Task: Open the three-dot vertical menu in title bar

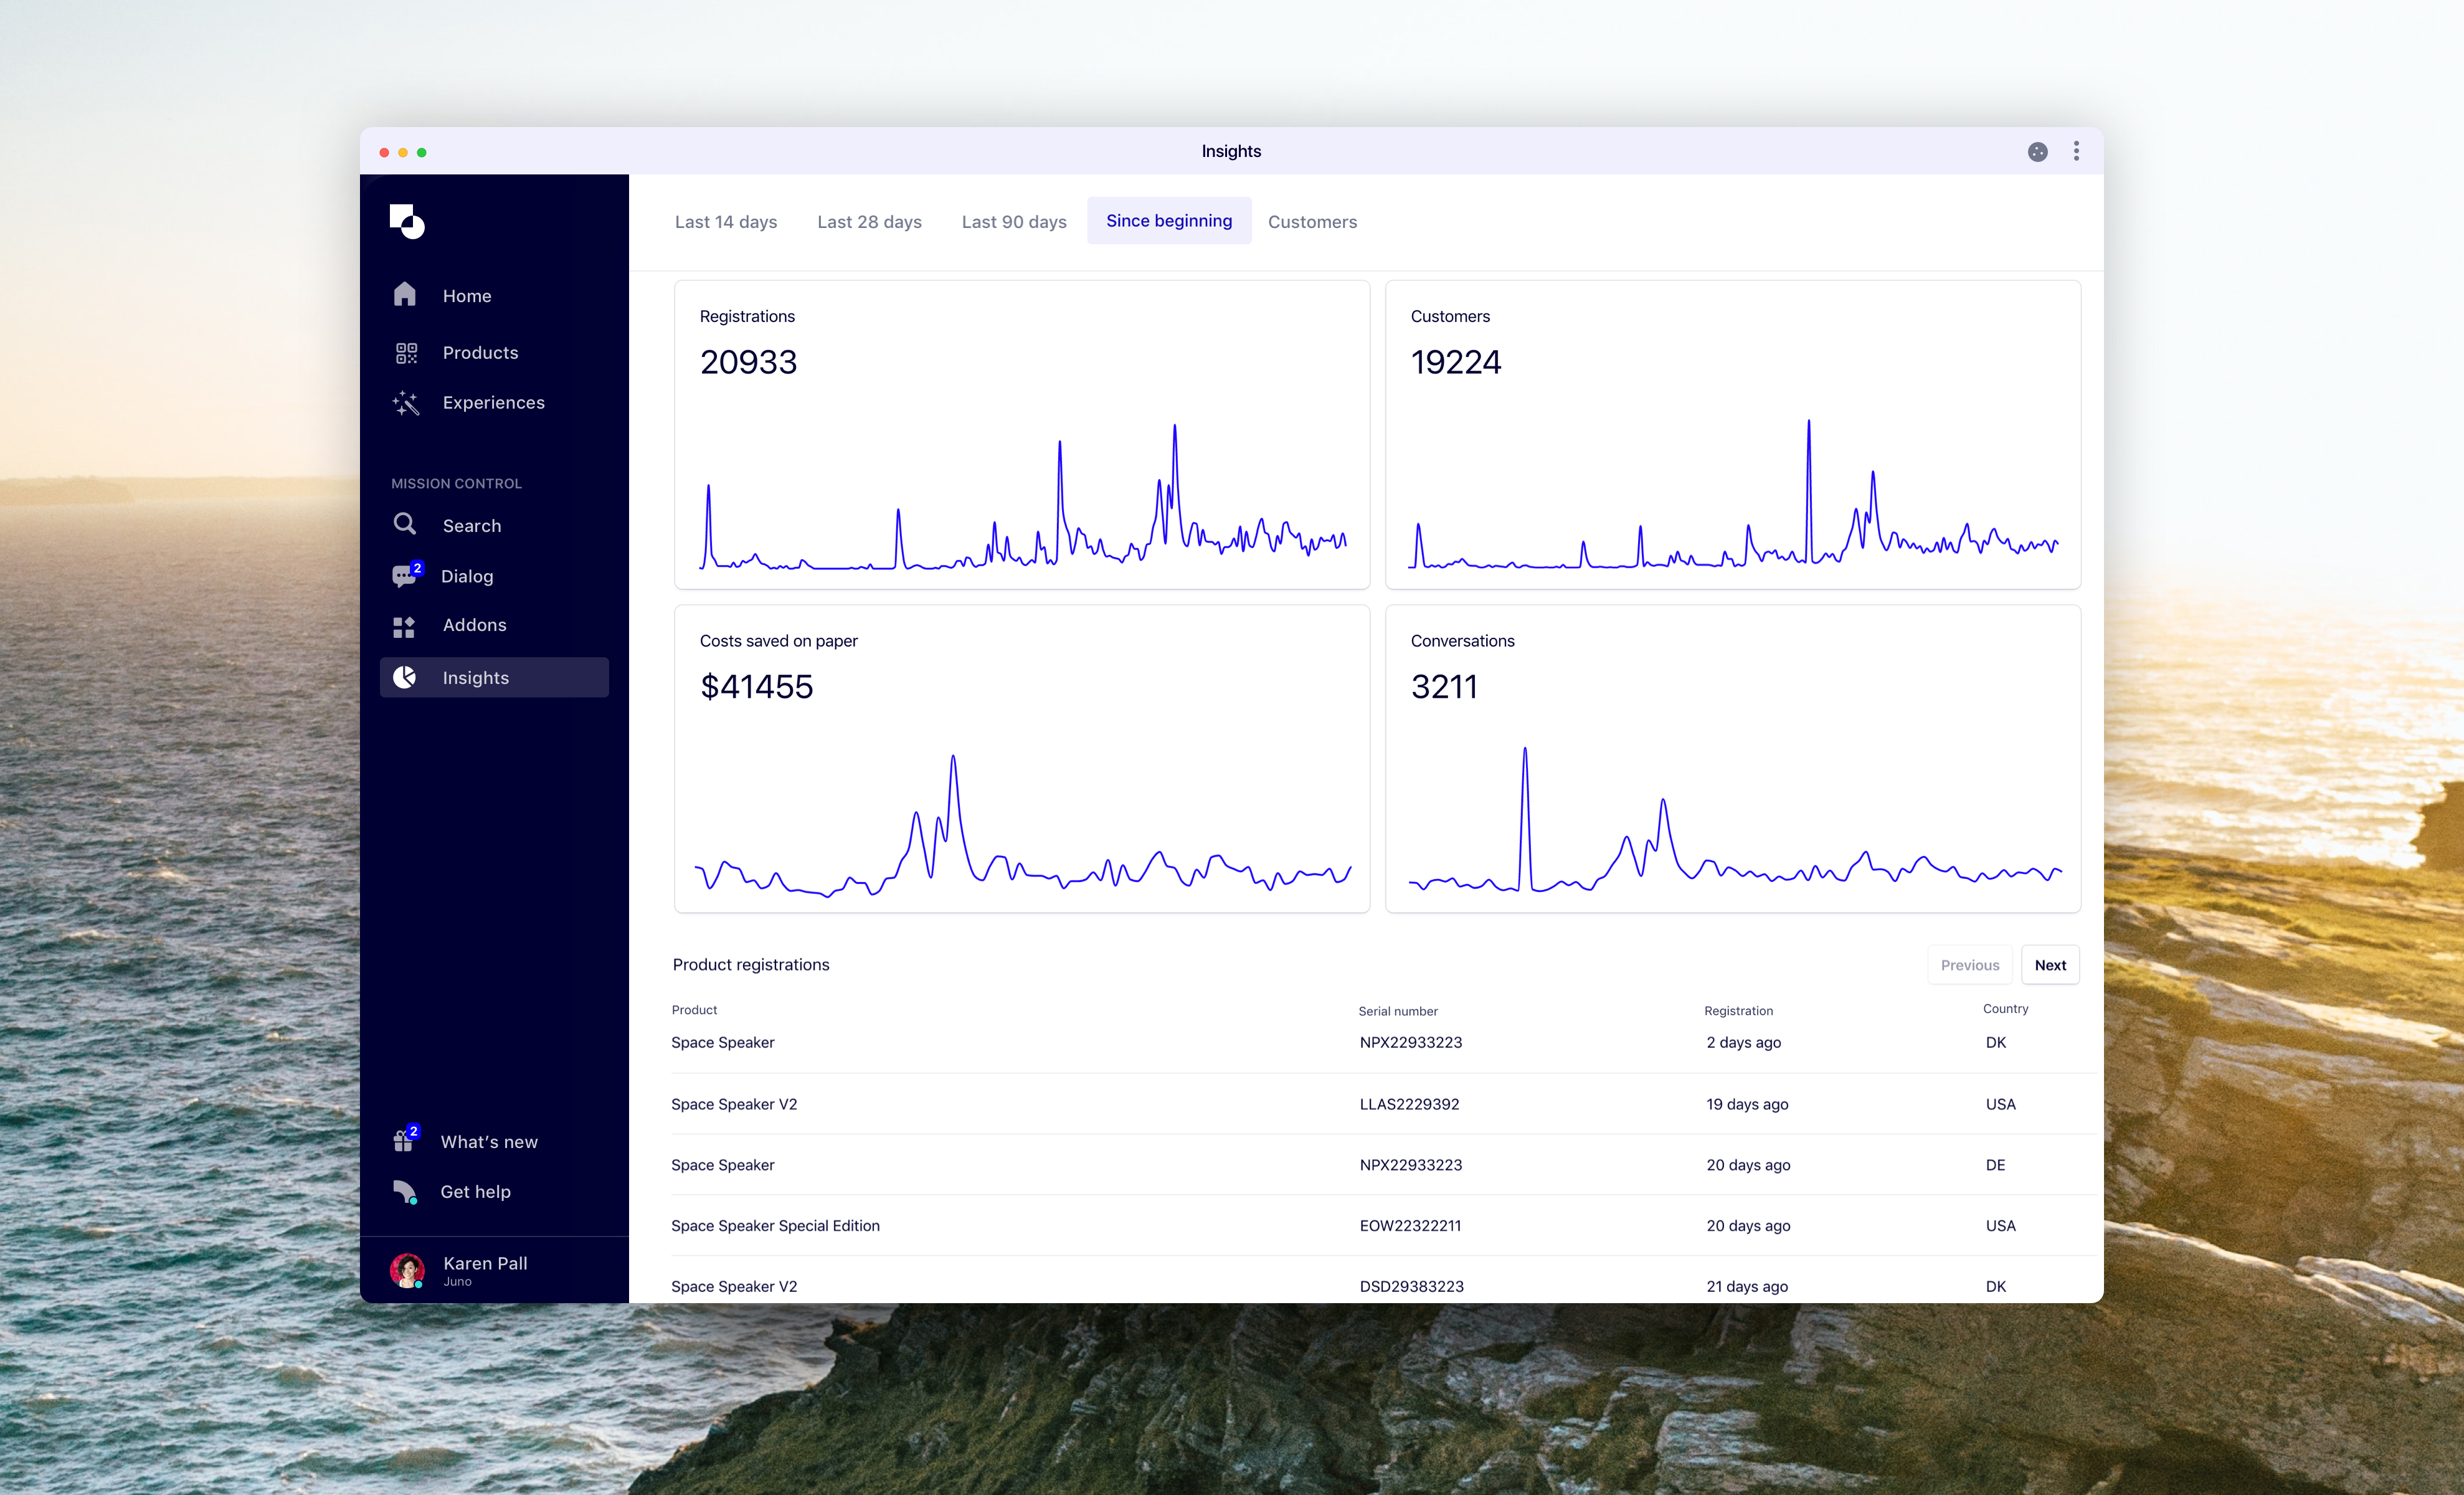Action: pyautogui.click(x=2076, y=152)
